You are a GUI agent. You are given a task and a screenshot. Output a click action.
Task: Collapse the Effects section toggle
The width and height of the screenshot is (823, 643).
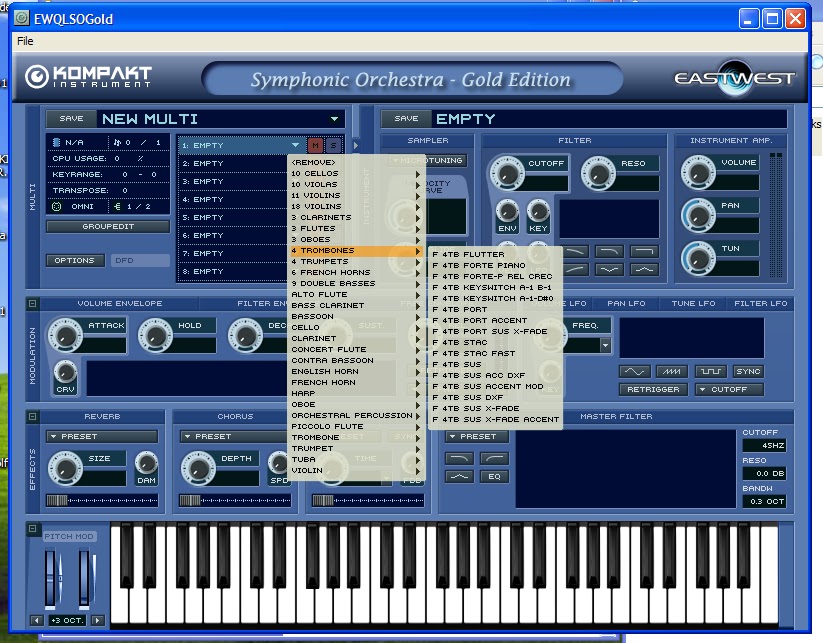[x=33, y=416]
